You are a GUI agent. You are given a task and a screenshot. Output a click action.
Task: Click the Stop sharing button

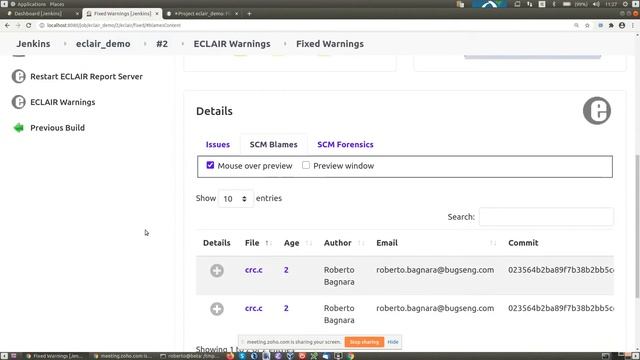pyautogui.click(x=364, y=342)
